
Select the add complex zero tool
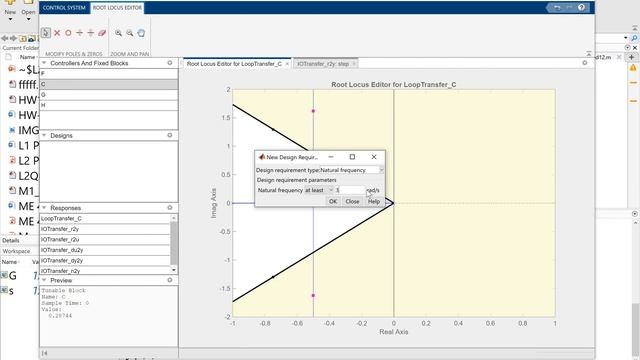(91, 33)
